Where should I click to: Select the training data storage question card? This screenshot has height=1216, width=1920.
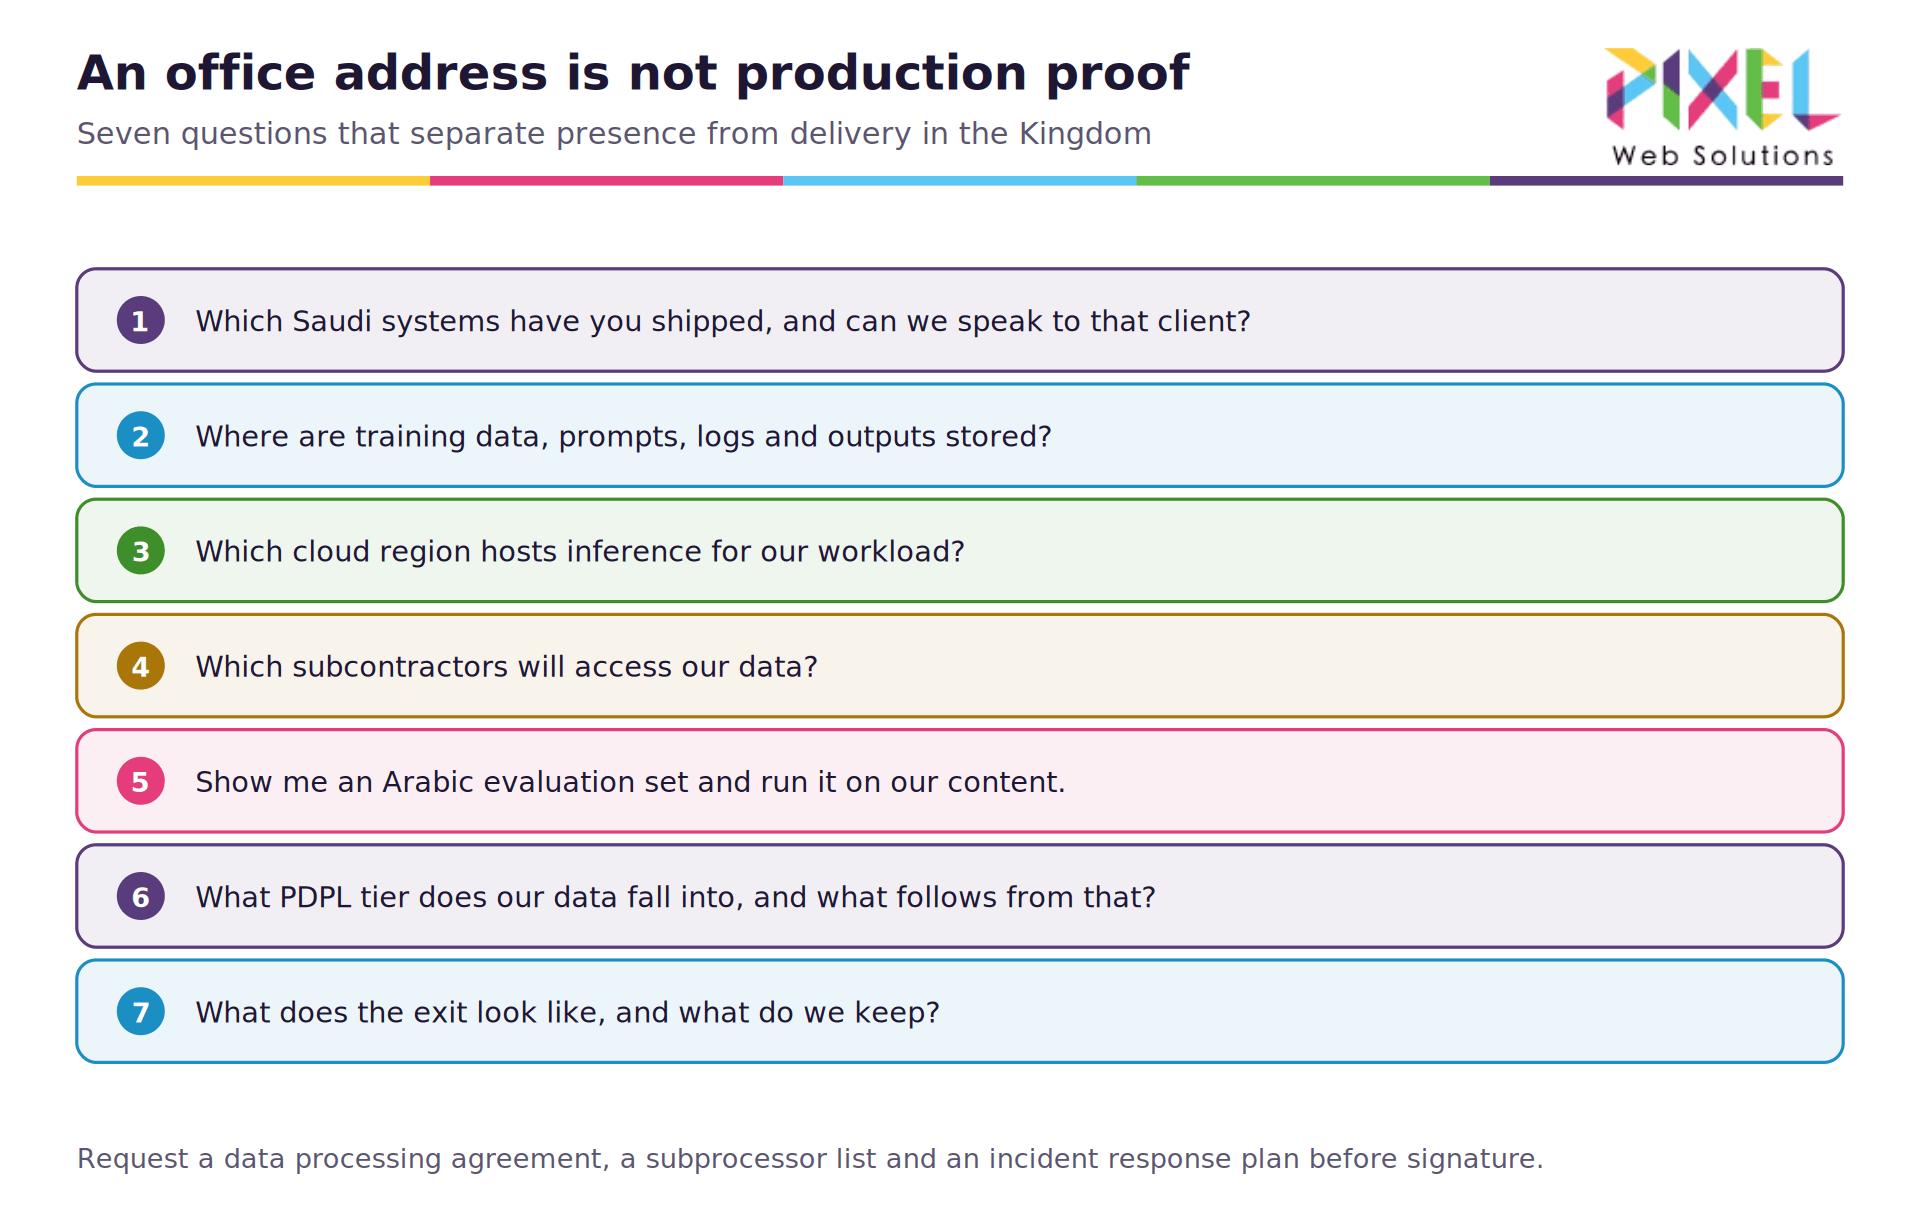[x=960, y=435]
